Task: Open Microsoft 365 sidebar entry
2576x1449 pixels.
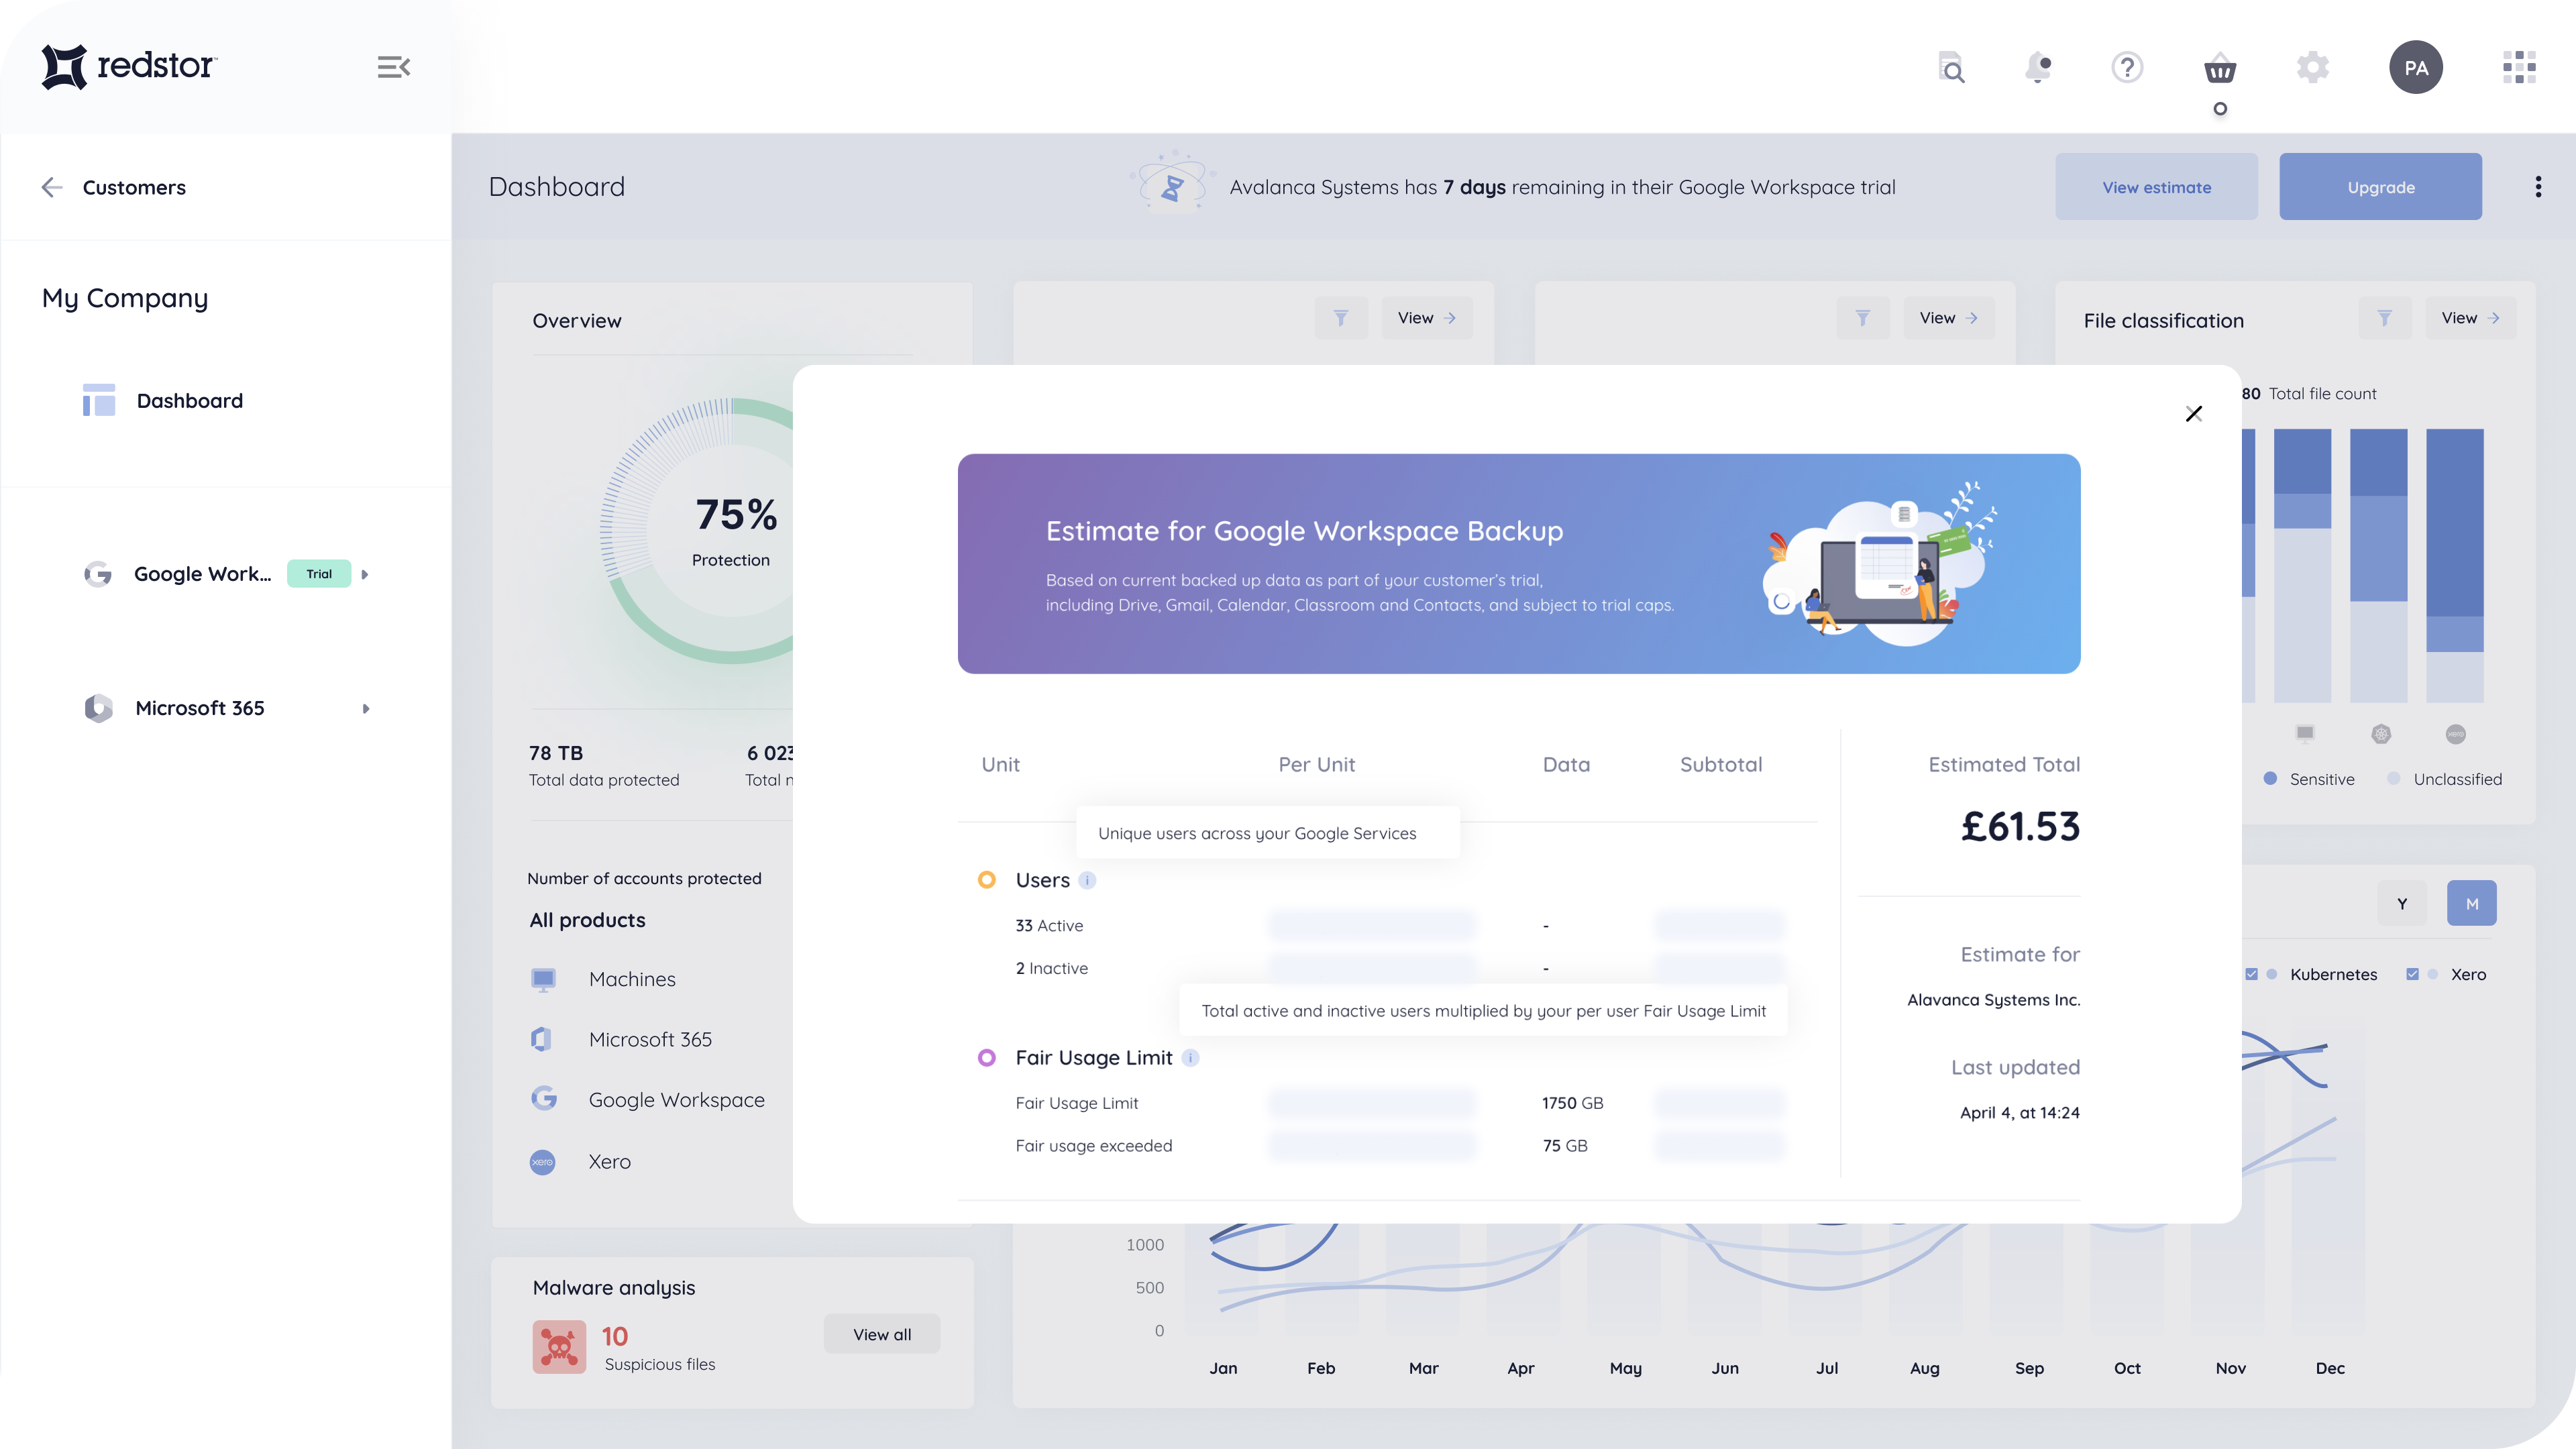Action: pos(200,708)
